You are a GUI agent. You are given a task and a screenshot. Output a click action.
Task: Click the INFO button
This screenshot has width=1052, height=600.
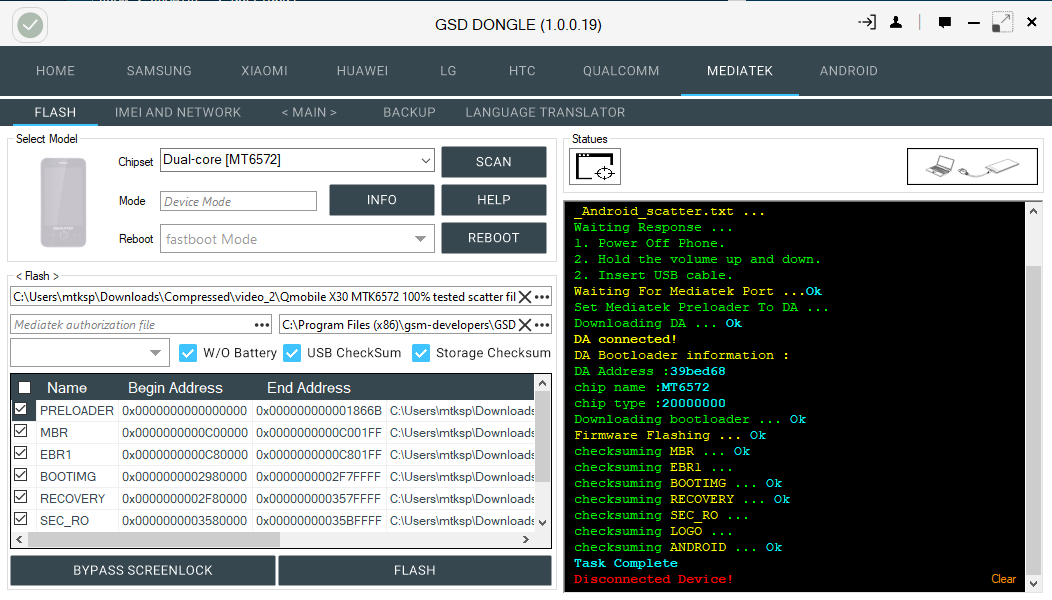point(382,200)
